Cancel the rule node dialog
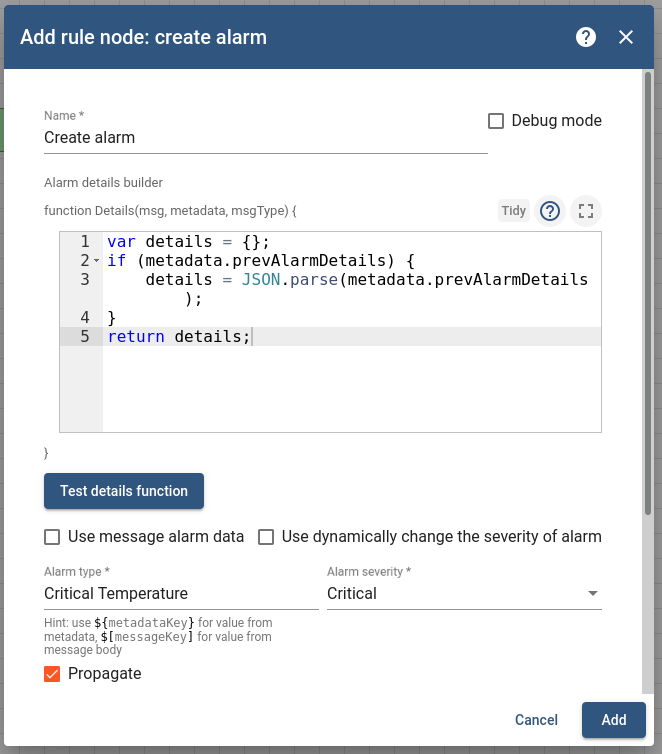Viewport: 662px width, 754px height. point(536,720)
